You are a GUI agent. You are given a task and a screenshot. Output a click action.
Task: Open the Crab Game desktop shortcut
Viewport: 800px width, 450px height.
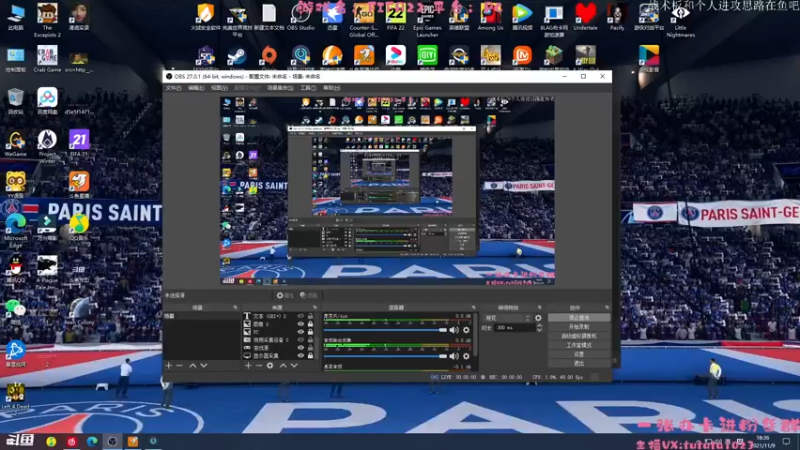47,59
